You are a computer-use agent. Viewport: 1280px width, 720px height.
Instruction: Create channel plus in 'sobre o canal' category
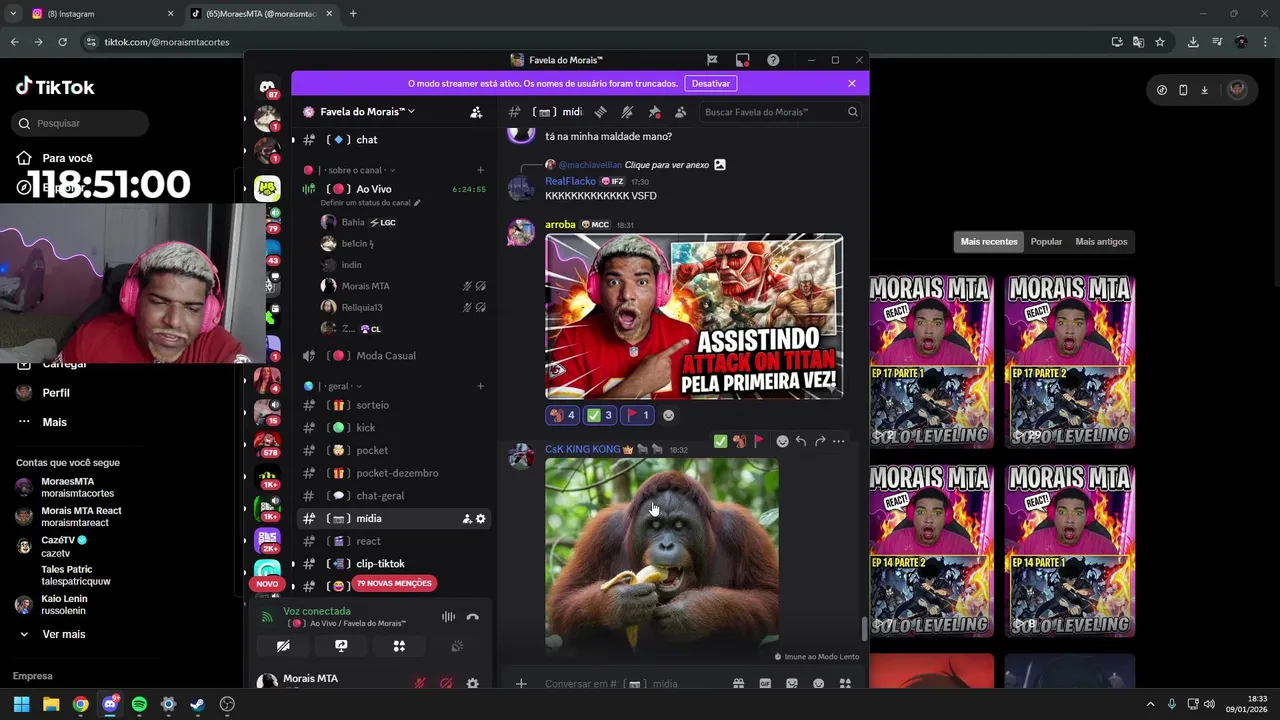click(x=480, y=170)
